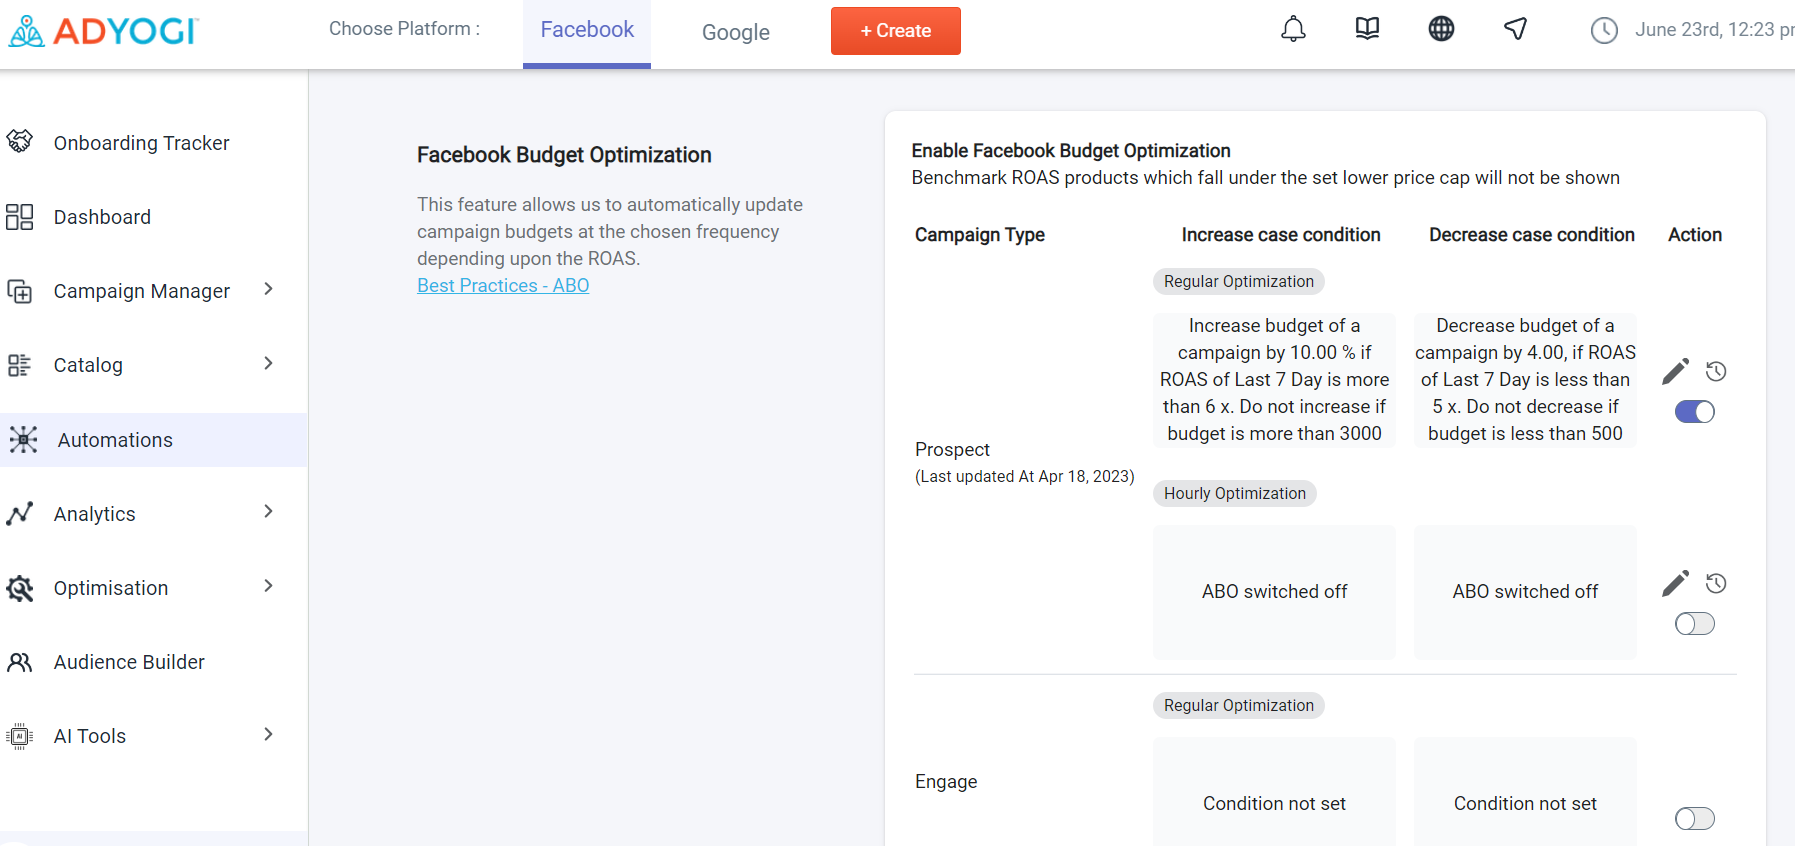This screenshot has height=846, width=1795.
Task: Click the + Create button
Action: click(x=896, y=31)
